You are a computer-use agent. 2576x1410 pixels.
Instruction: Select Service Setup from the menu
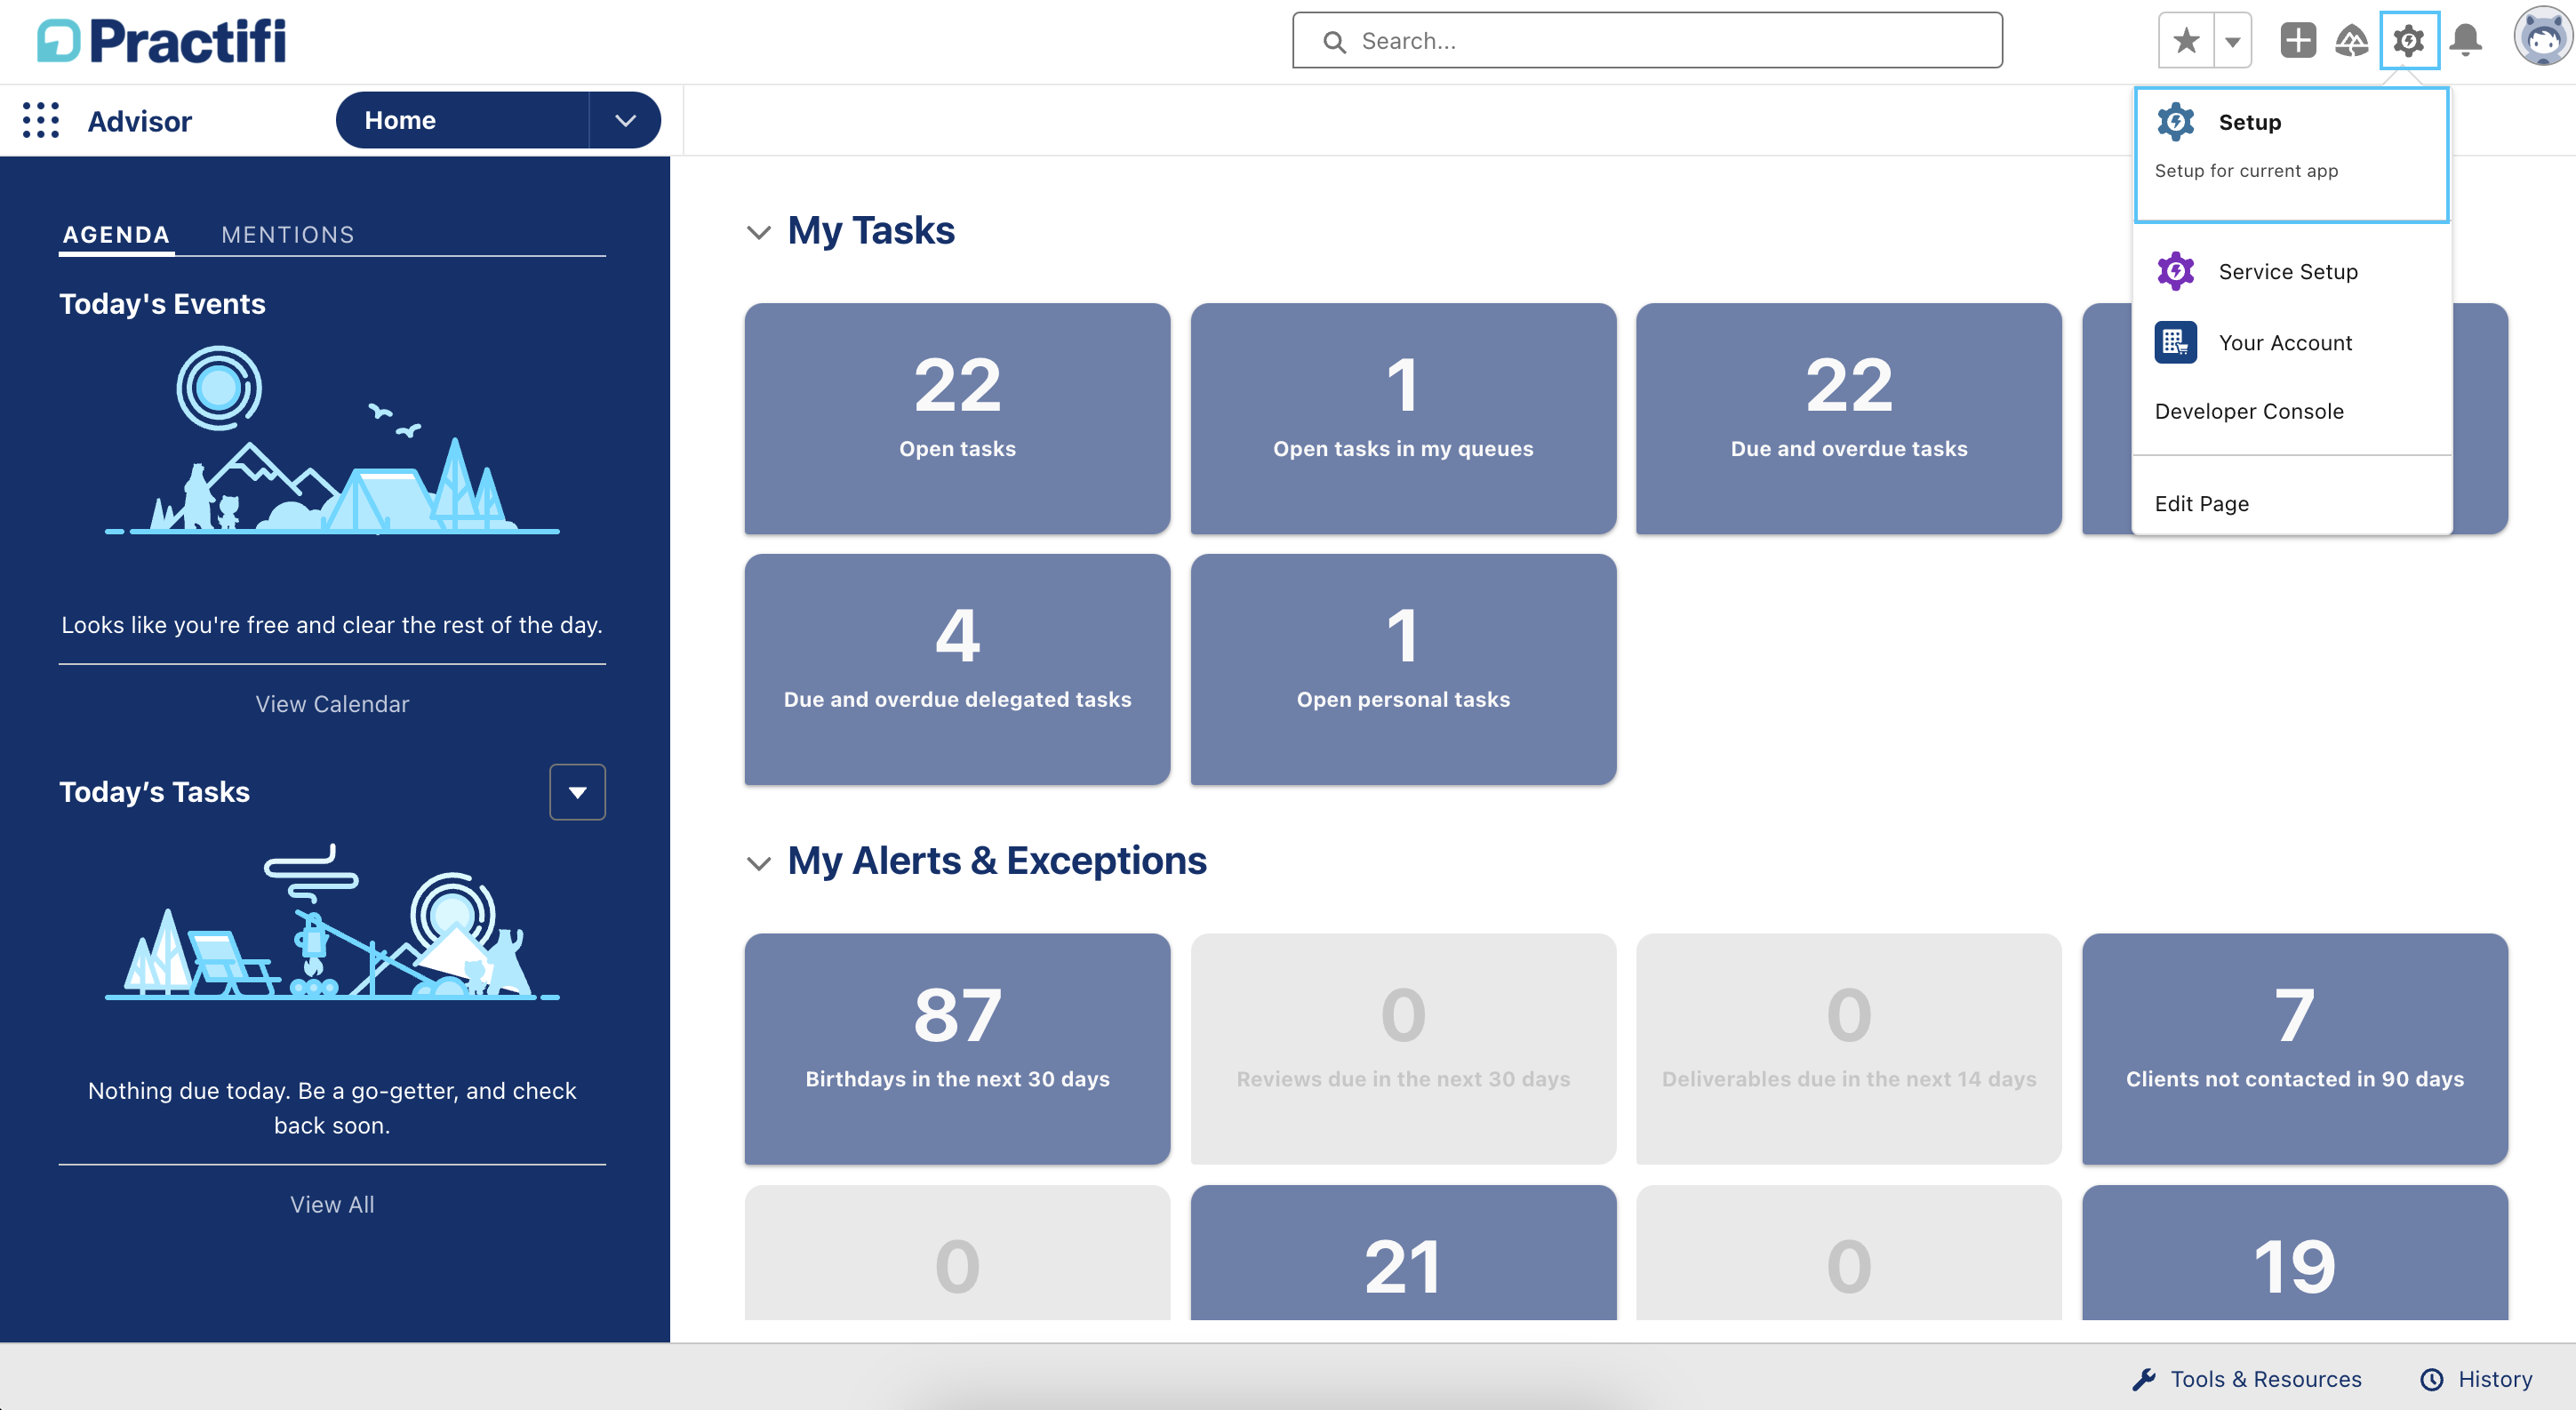tap(2287, 271)
